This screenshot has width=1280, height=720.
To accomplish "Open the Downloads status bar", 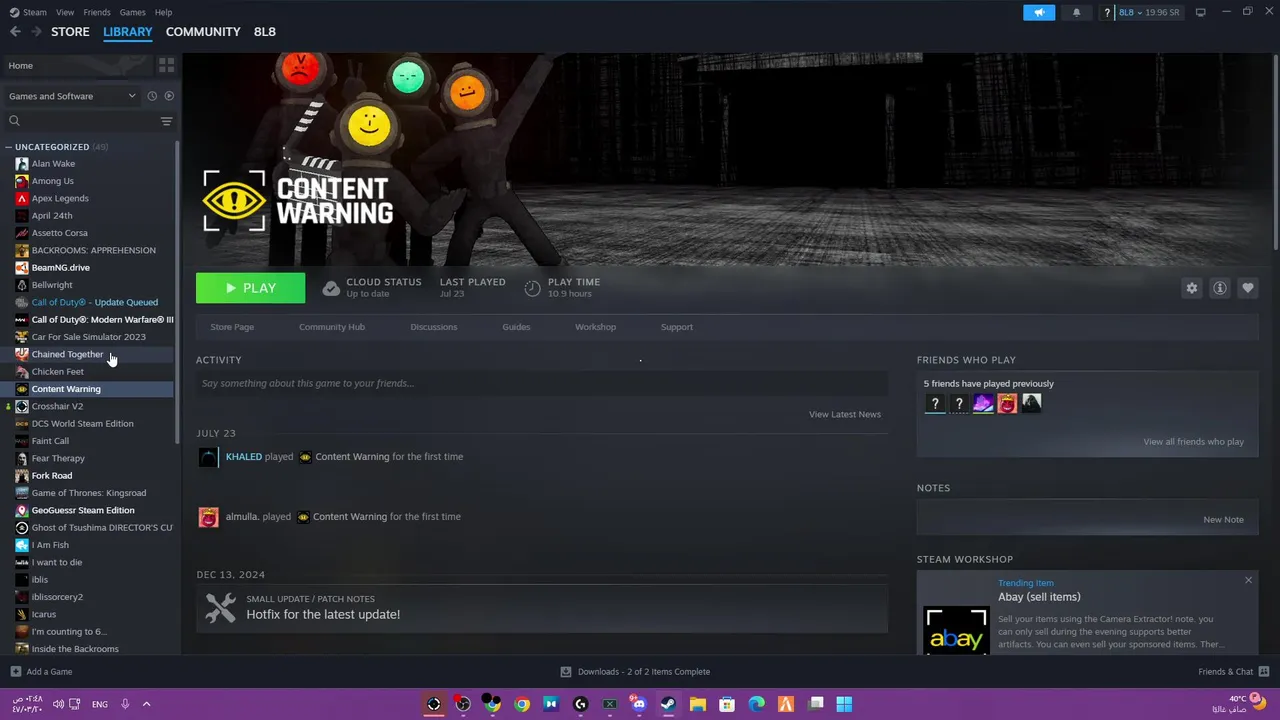I will click(635, 672).
